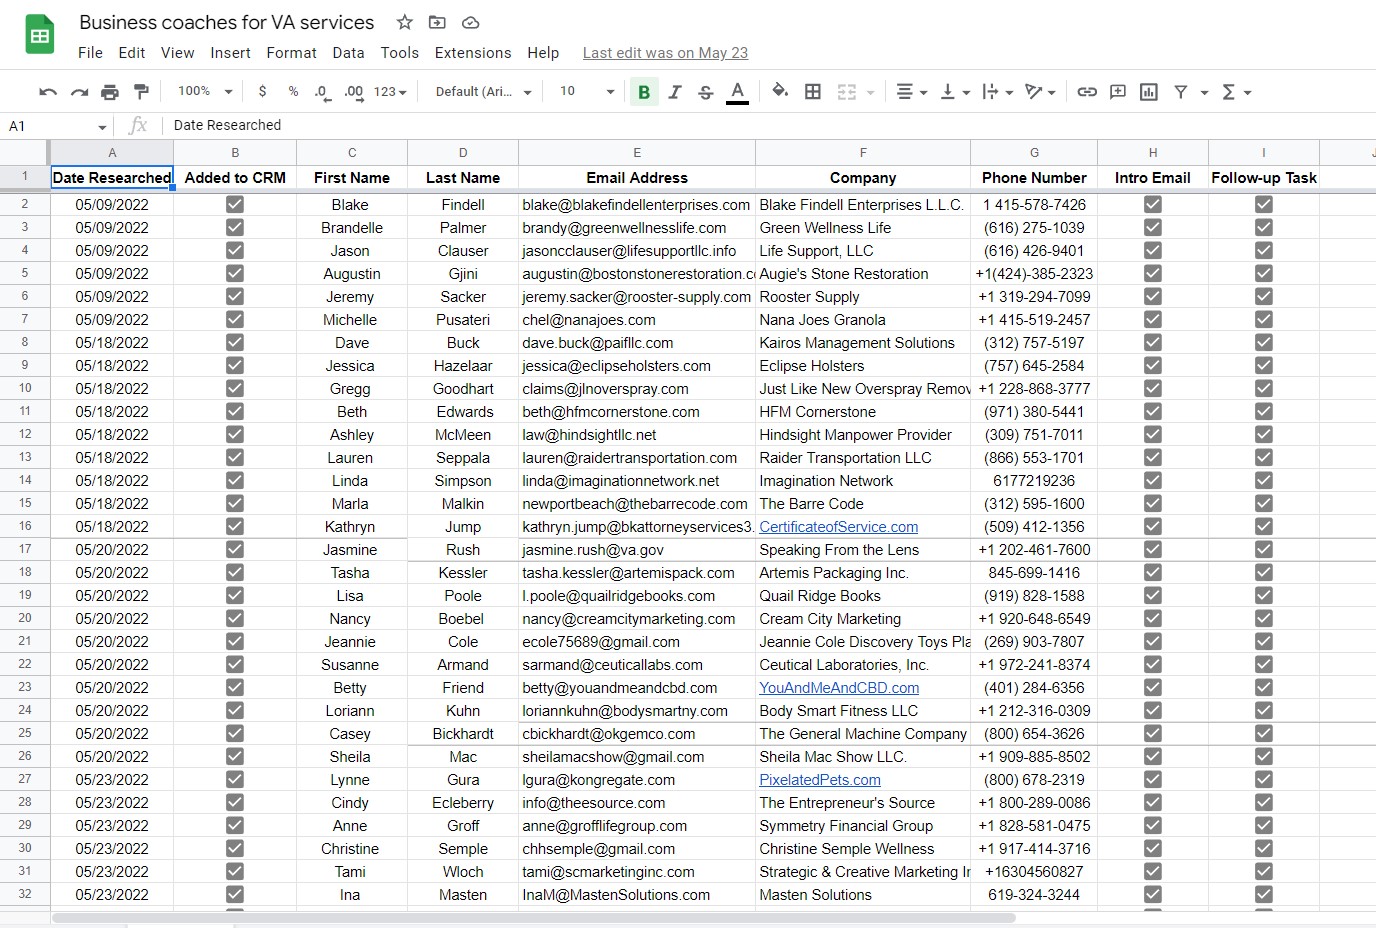Open 'Last edit was on May 23' link
Screen dimensions: 1376x928
[x=665, y=53]
